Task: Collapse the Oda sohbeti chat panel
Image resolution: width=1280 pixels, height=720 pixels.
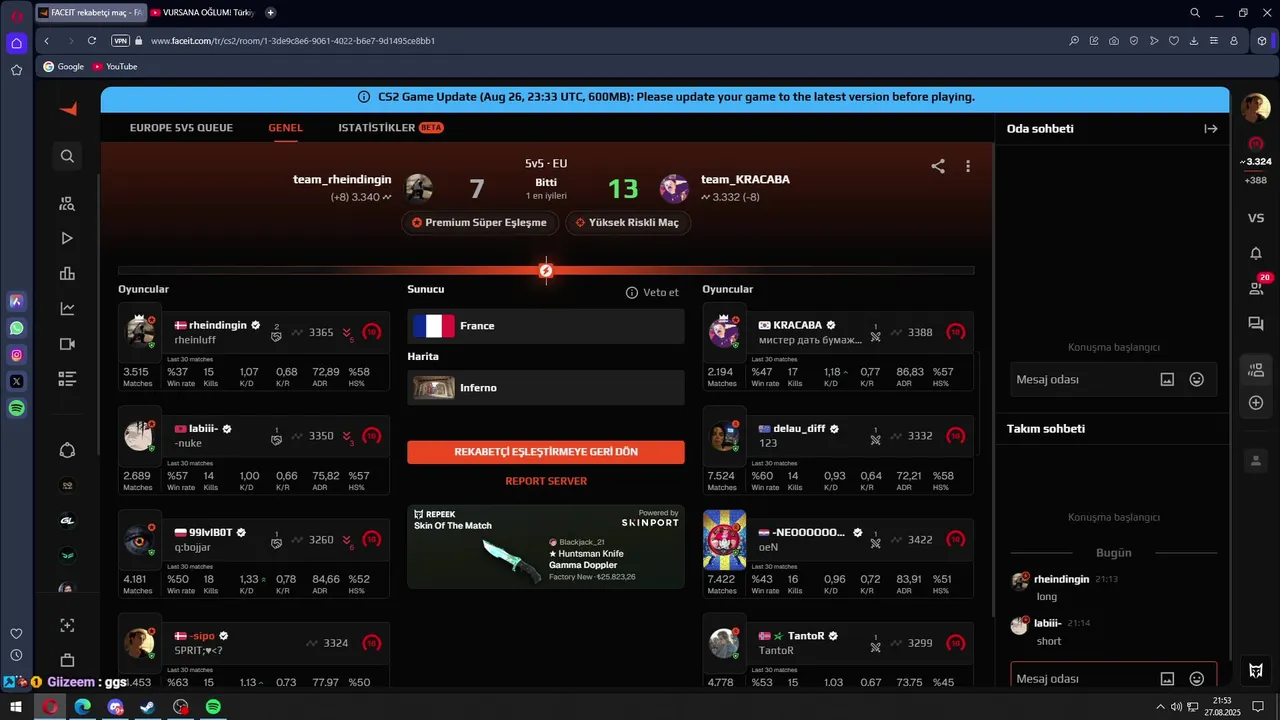Action: (x=1211, y=128)
